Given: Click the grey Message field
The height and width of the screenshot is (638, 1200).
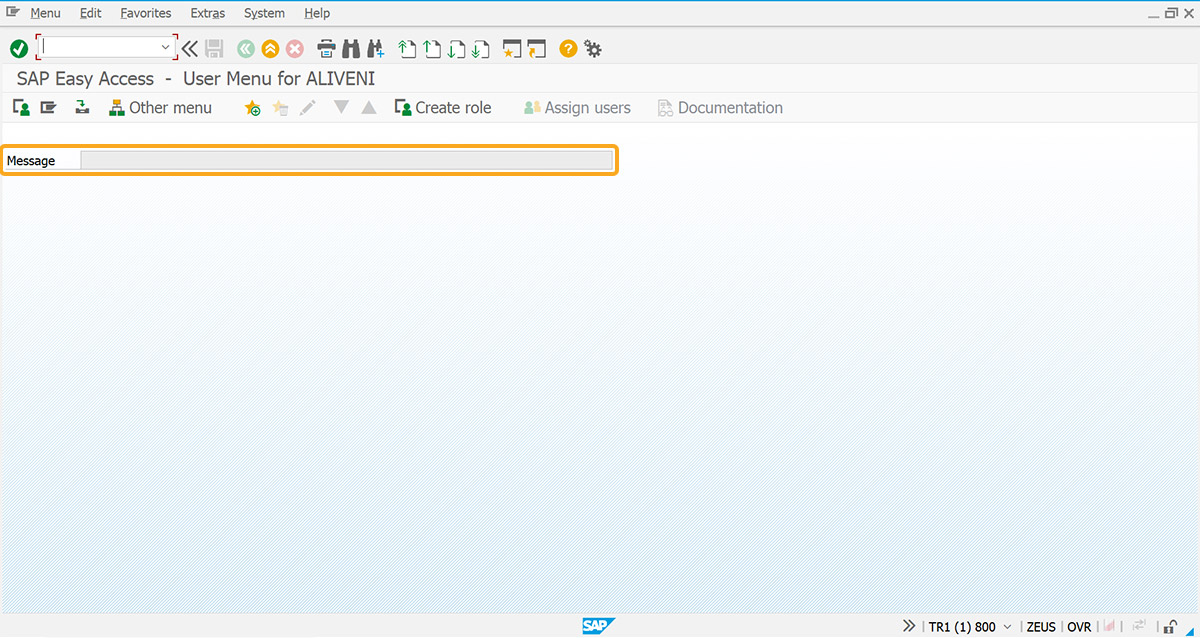Looking at the screenshot, I should [x=346, y=160].
